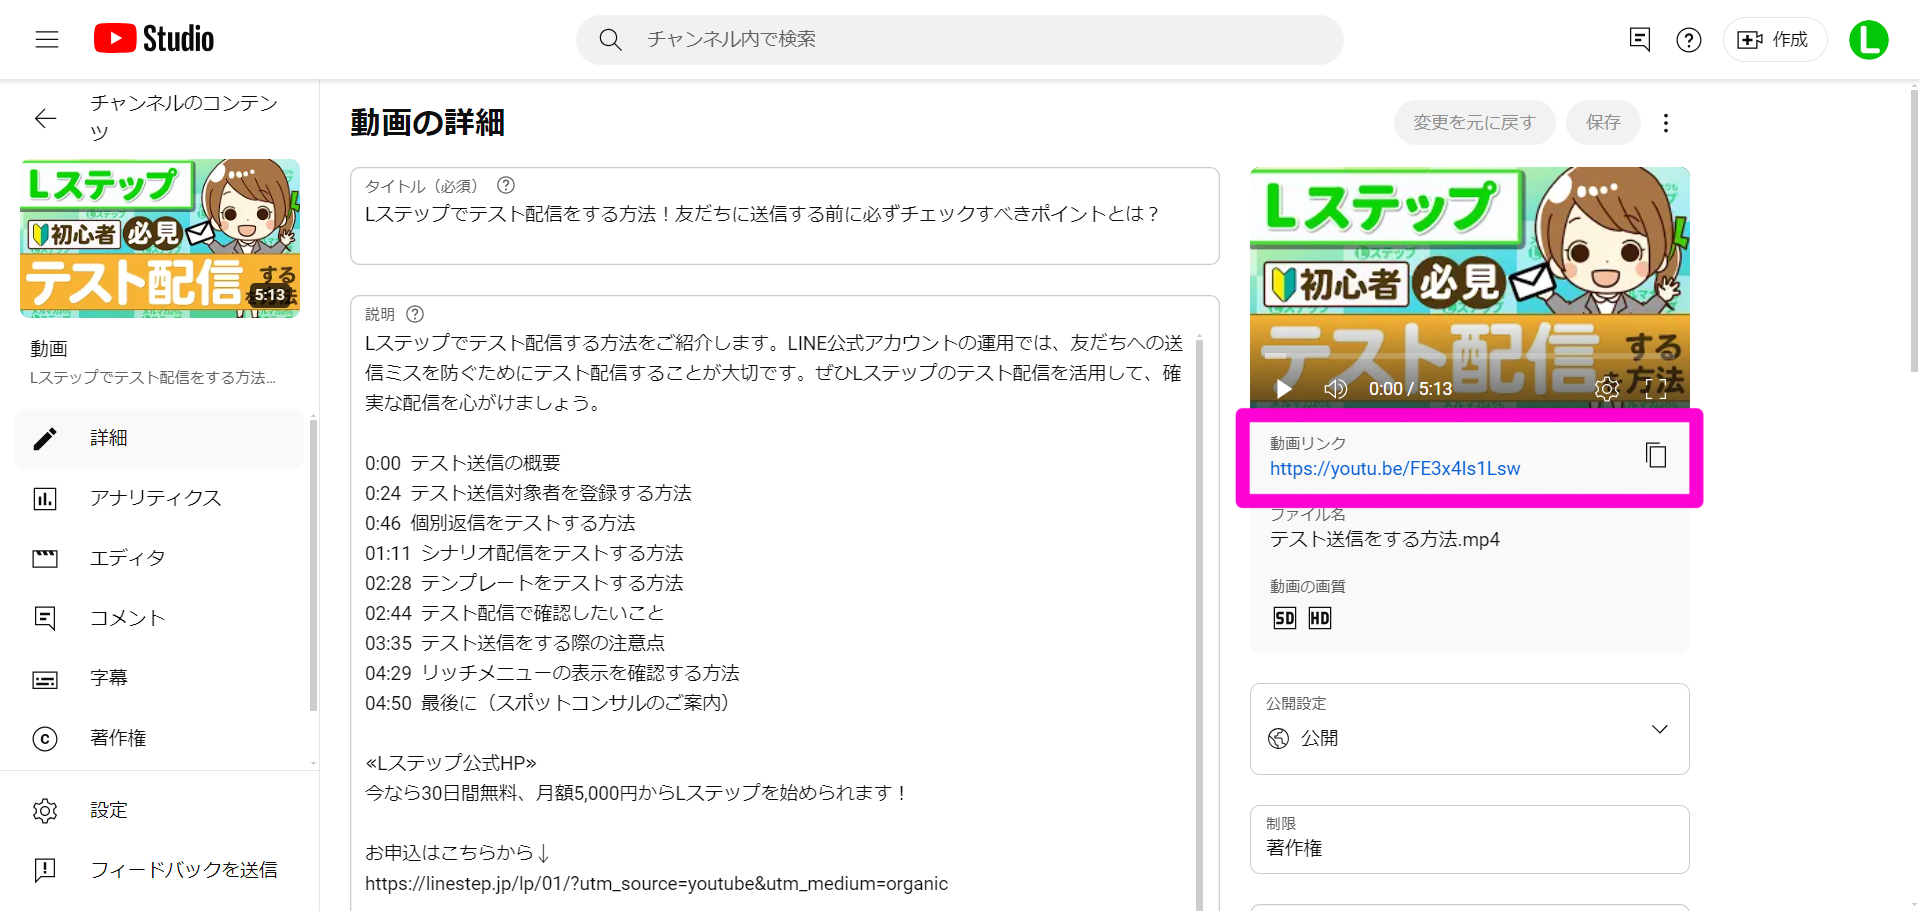
Task: Expand the 公開設定 visibility dropdown
Action: [x=1660, y=729]
